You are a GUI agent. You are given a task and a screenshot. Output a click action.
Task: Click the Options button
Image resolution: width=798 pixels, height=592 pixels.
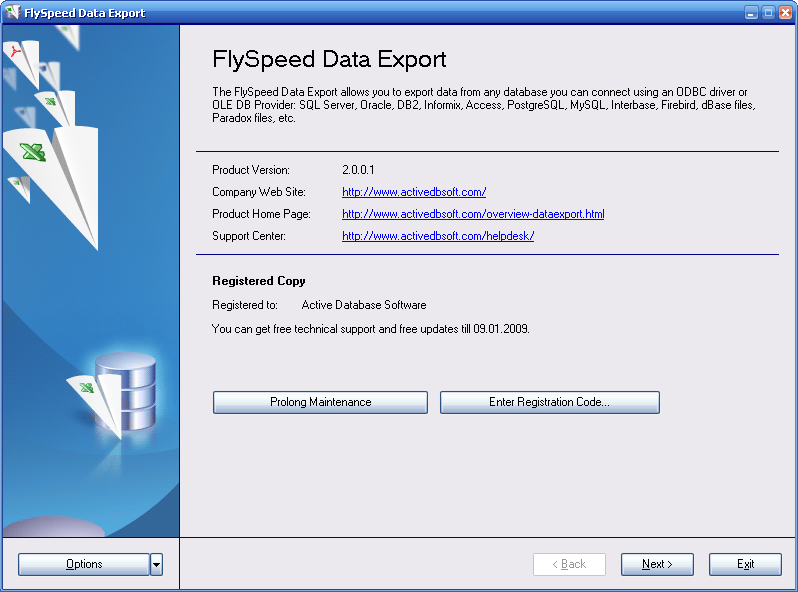pos(84,565)
